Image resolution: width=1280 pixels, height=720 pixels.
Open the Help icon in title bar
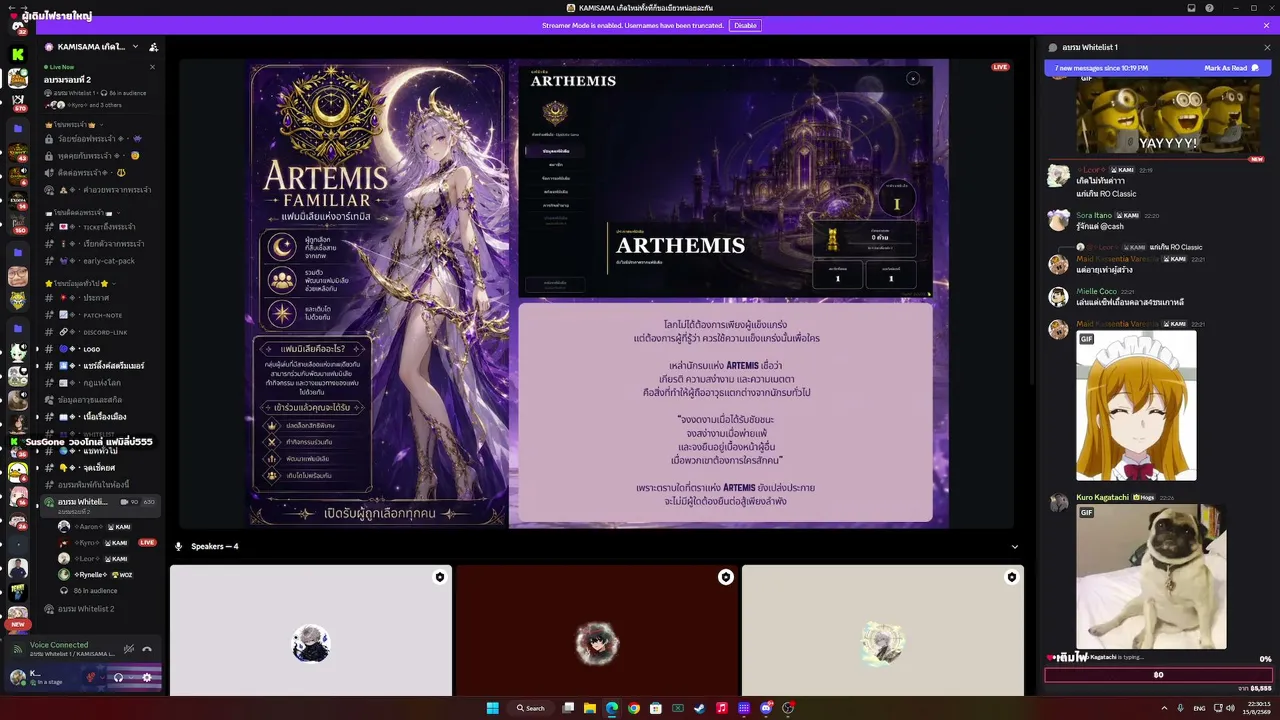click(1209, 8)
